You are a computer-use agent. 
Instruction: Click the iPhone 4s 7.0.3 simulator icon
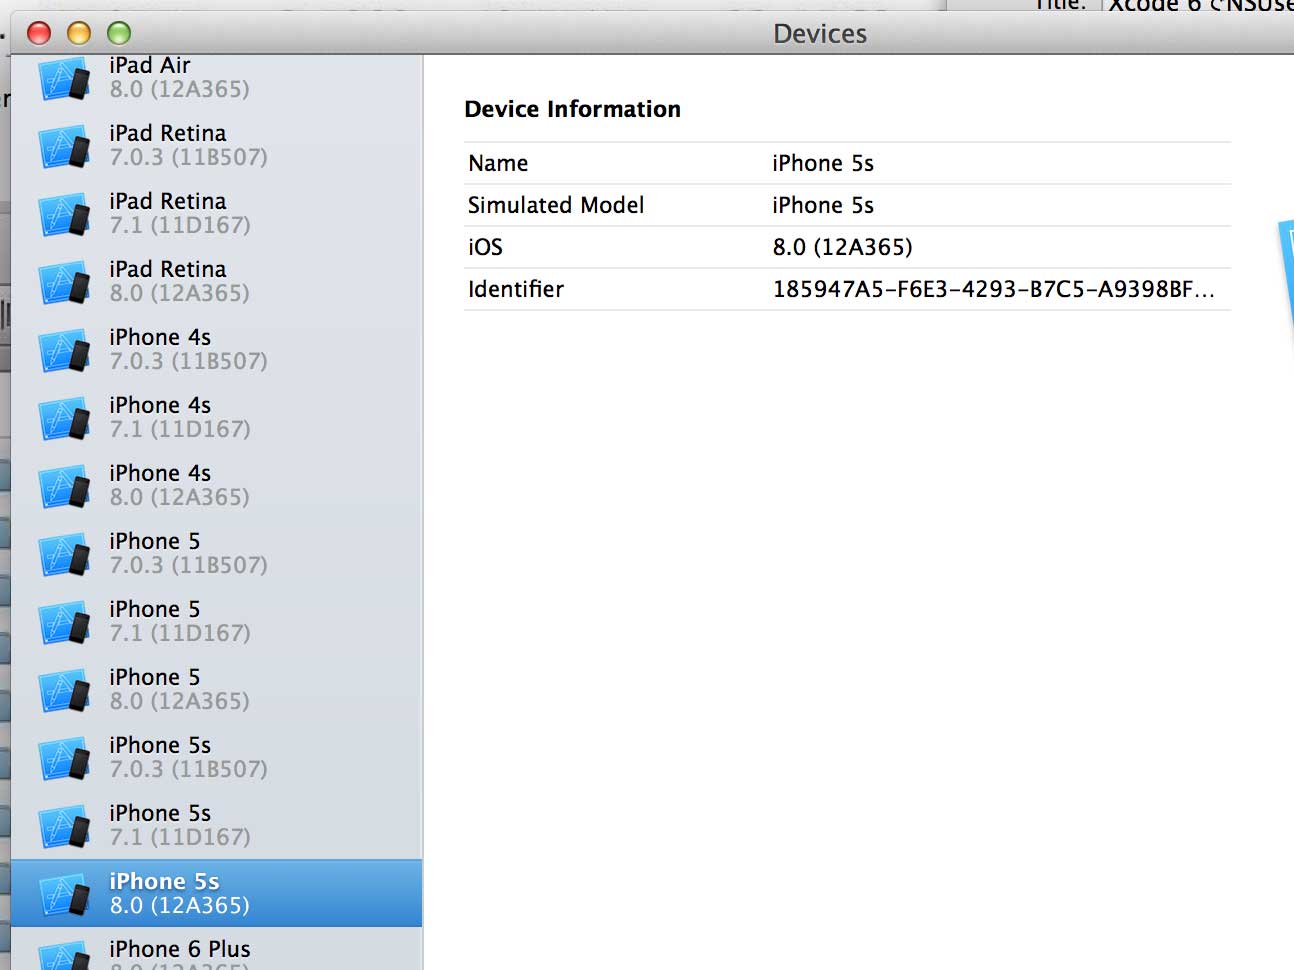[65, 351]
